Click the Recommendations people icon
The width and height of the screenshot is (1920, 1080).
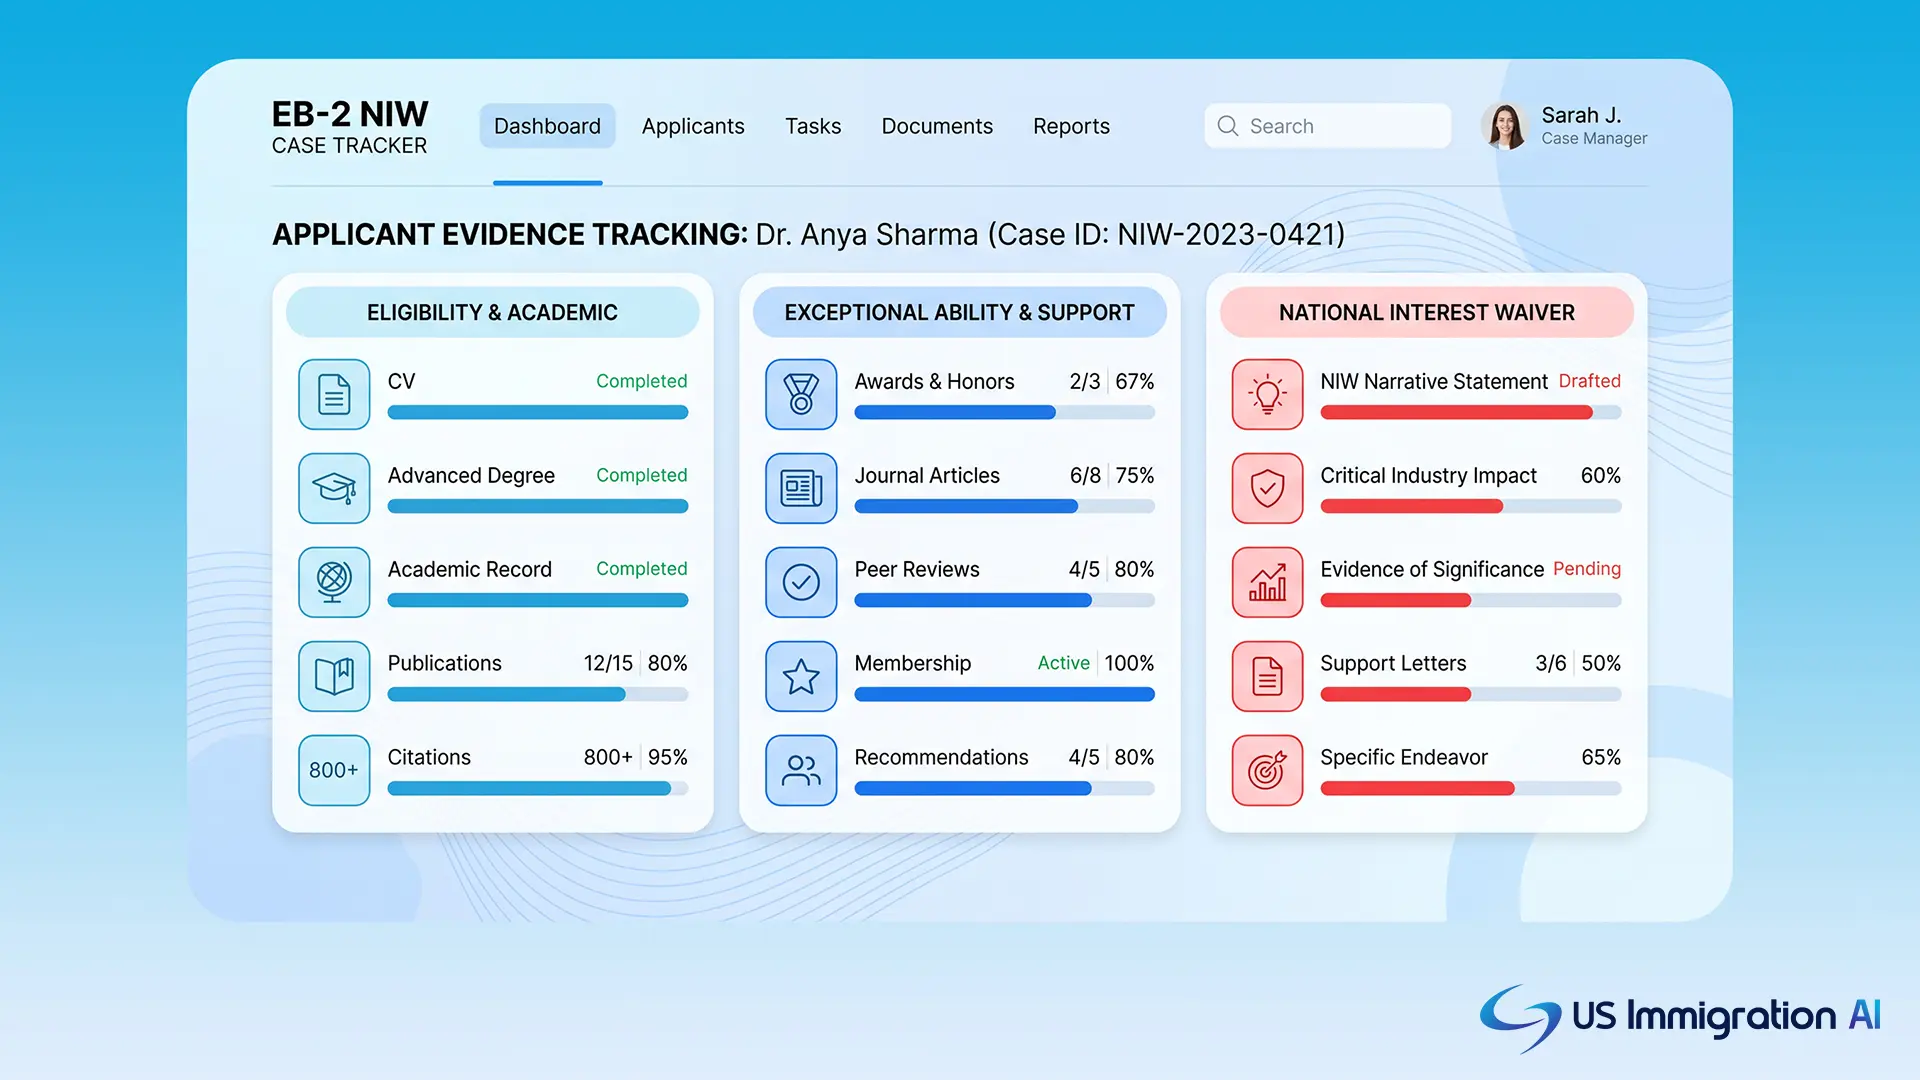[x=801, y=770]
